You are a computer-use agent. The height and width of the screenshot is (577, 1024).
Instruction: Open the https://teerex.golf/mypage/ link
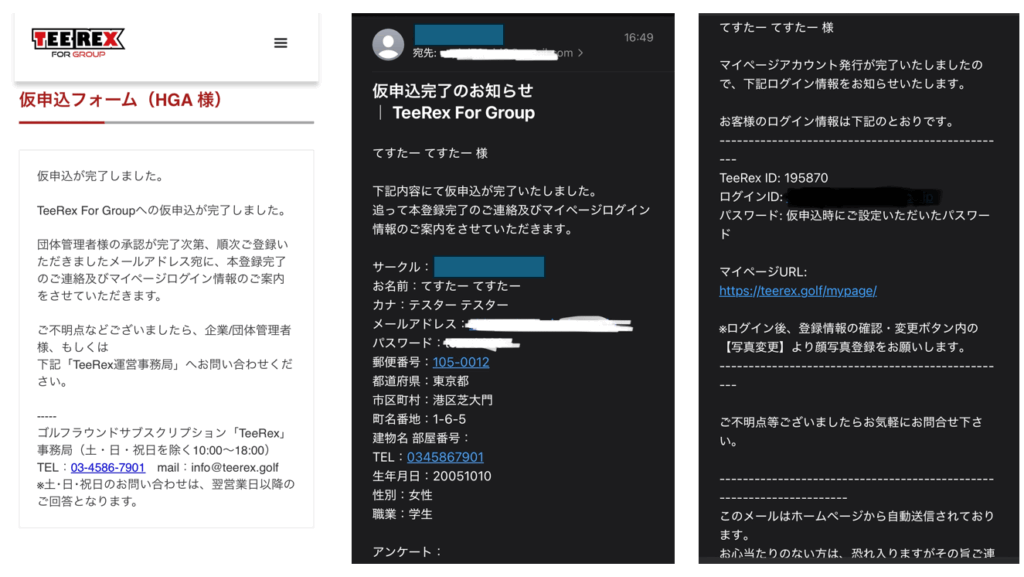point(798,291)
